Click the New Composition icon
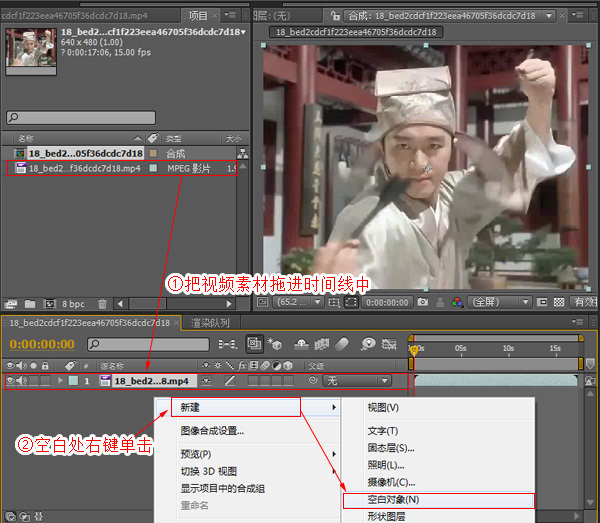This screenshot has height=523, width=600. pos(50,304)
